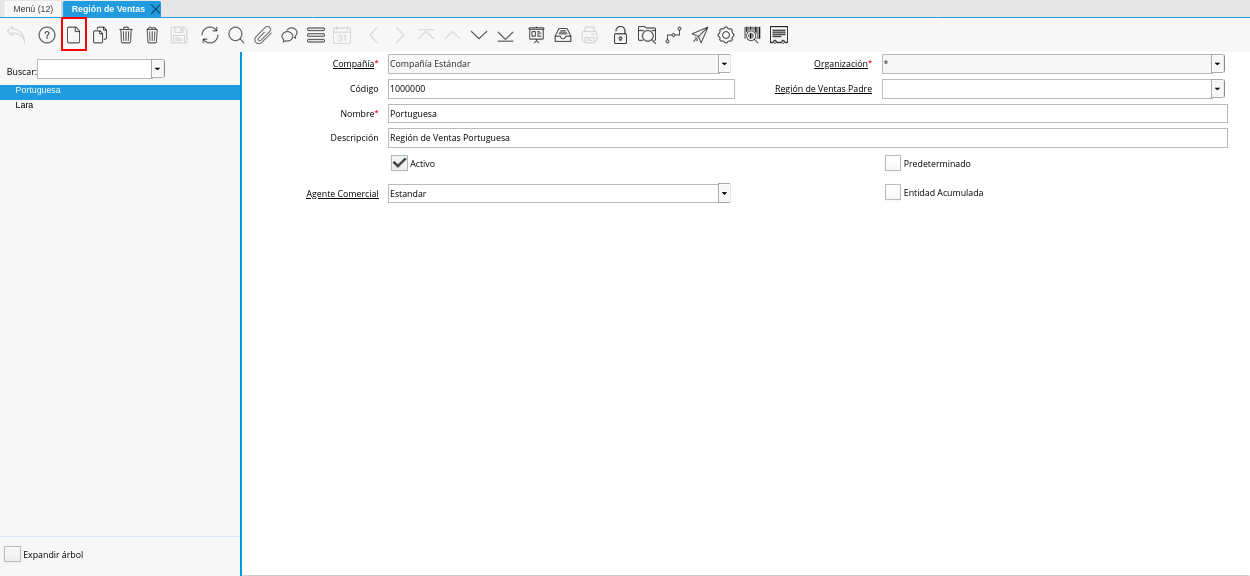1250x576 pixels.
Task: Click the Organización label link
Action: tap(840, 64)
